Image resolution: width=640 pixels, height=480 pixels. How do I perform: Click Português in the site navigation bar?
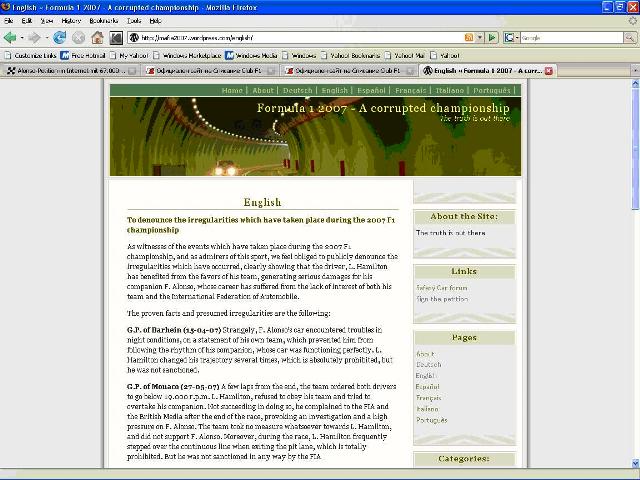(x=492, y=91)
